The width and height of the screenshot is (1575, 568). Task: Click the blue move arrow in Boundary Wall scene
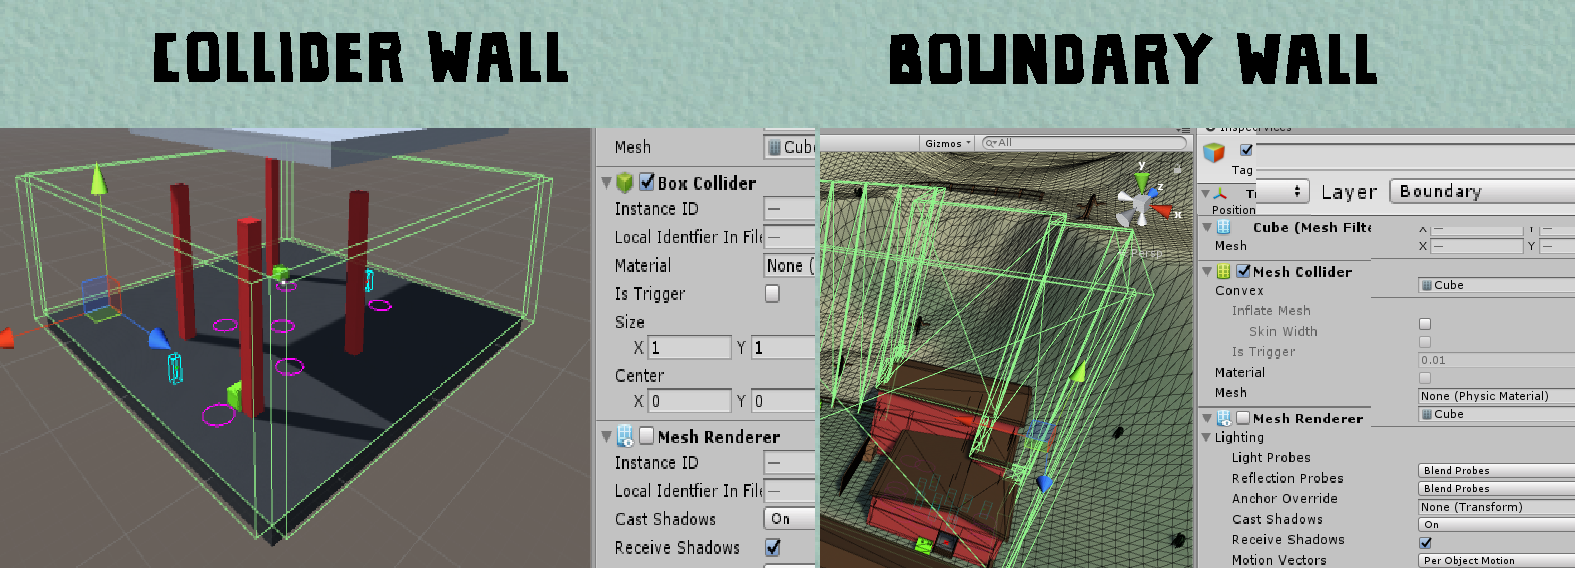1044,483
